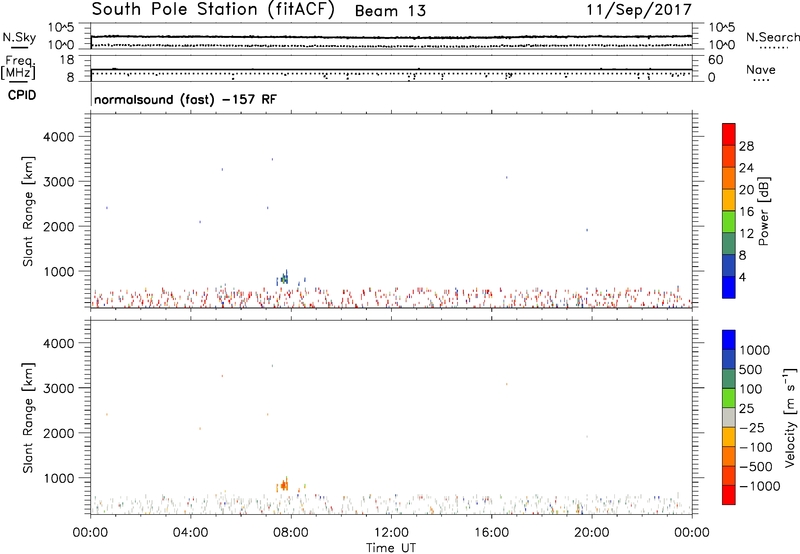
Task: Click the "20:00" time tick label
Action: 592,533
